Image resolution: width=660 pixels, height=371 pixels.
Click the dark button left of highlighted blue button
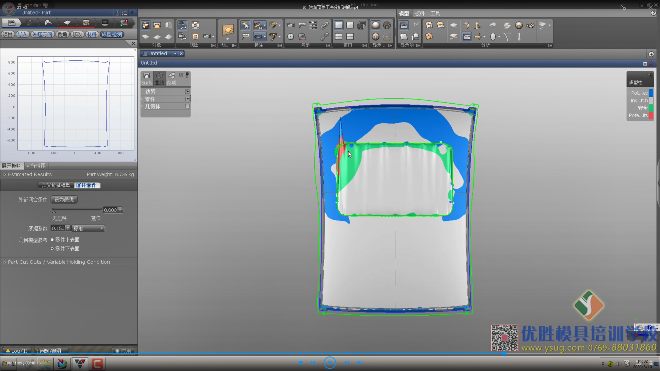(55, 185)
